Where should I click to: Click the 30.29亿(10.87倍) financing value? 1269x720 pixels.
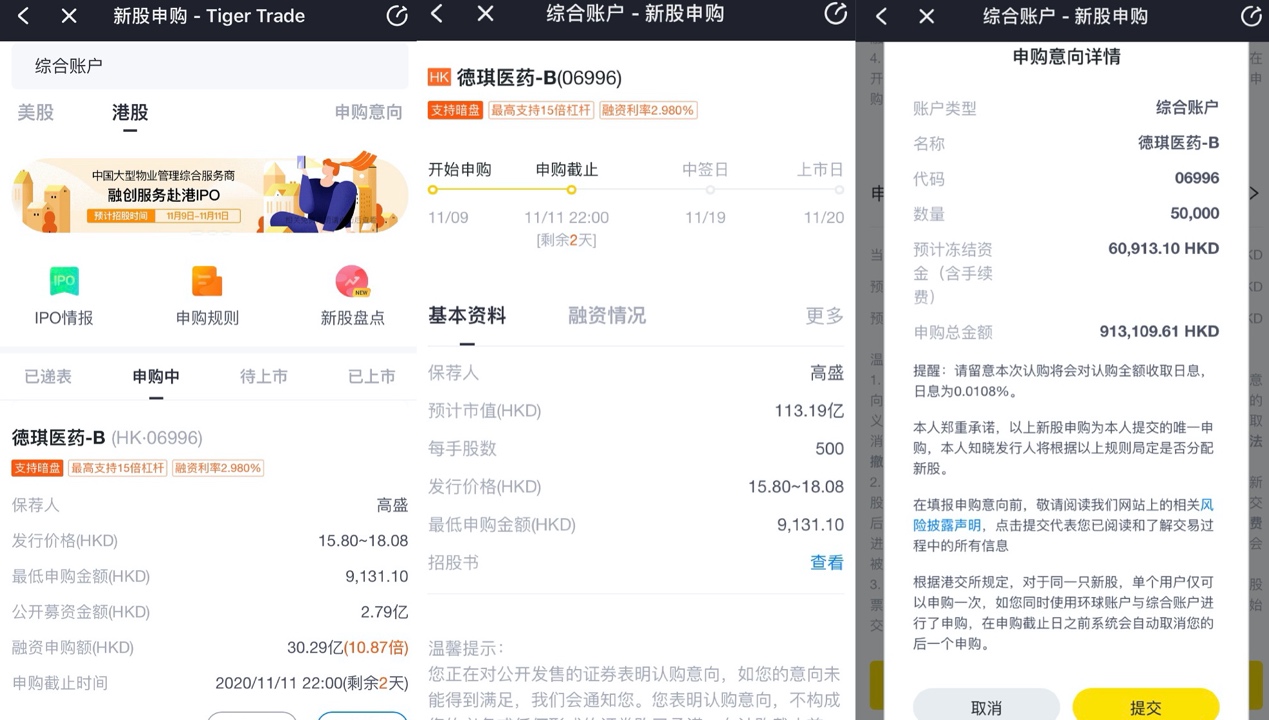pyautogui.click(x=347, y=648)
